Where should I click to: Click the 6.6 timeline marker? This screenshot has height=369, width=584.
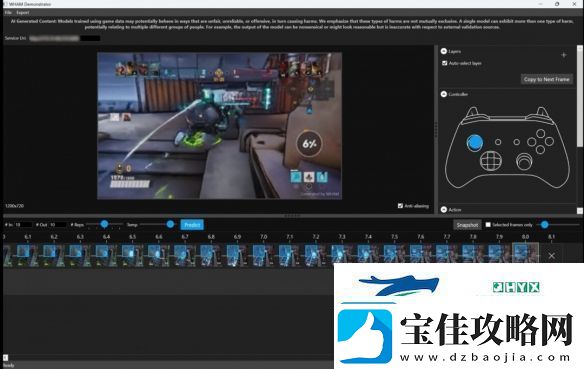[159, 236]
